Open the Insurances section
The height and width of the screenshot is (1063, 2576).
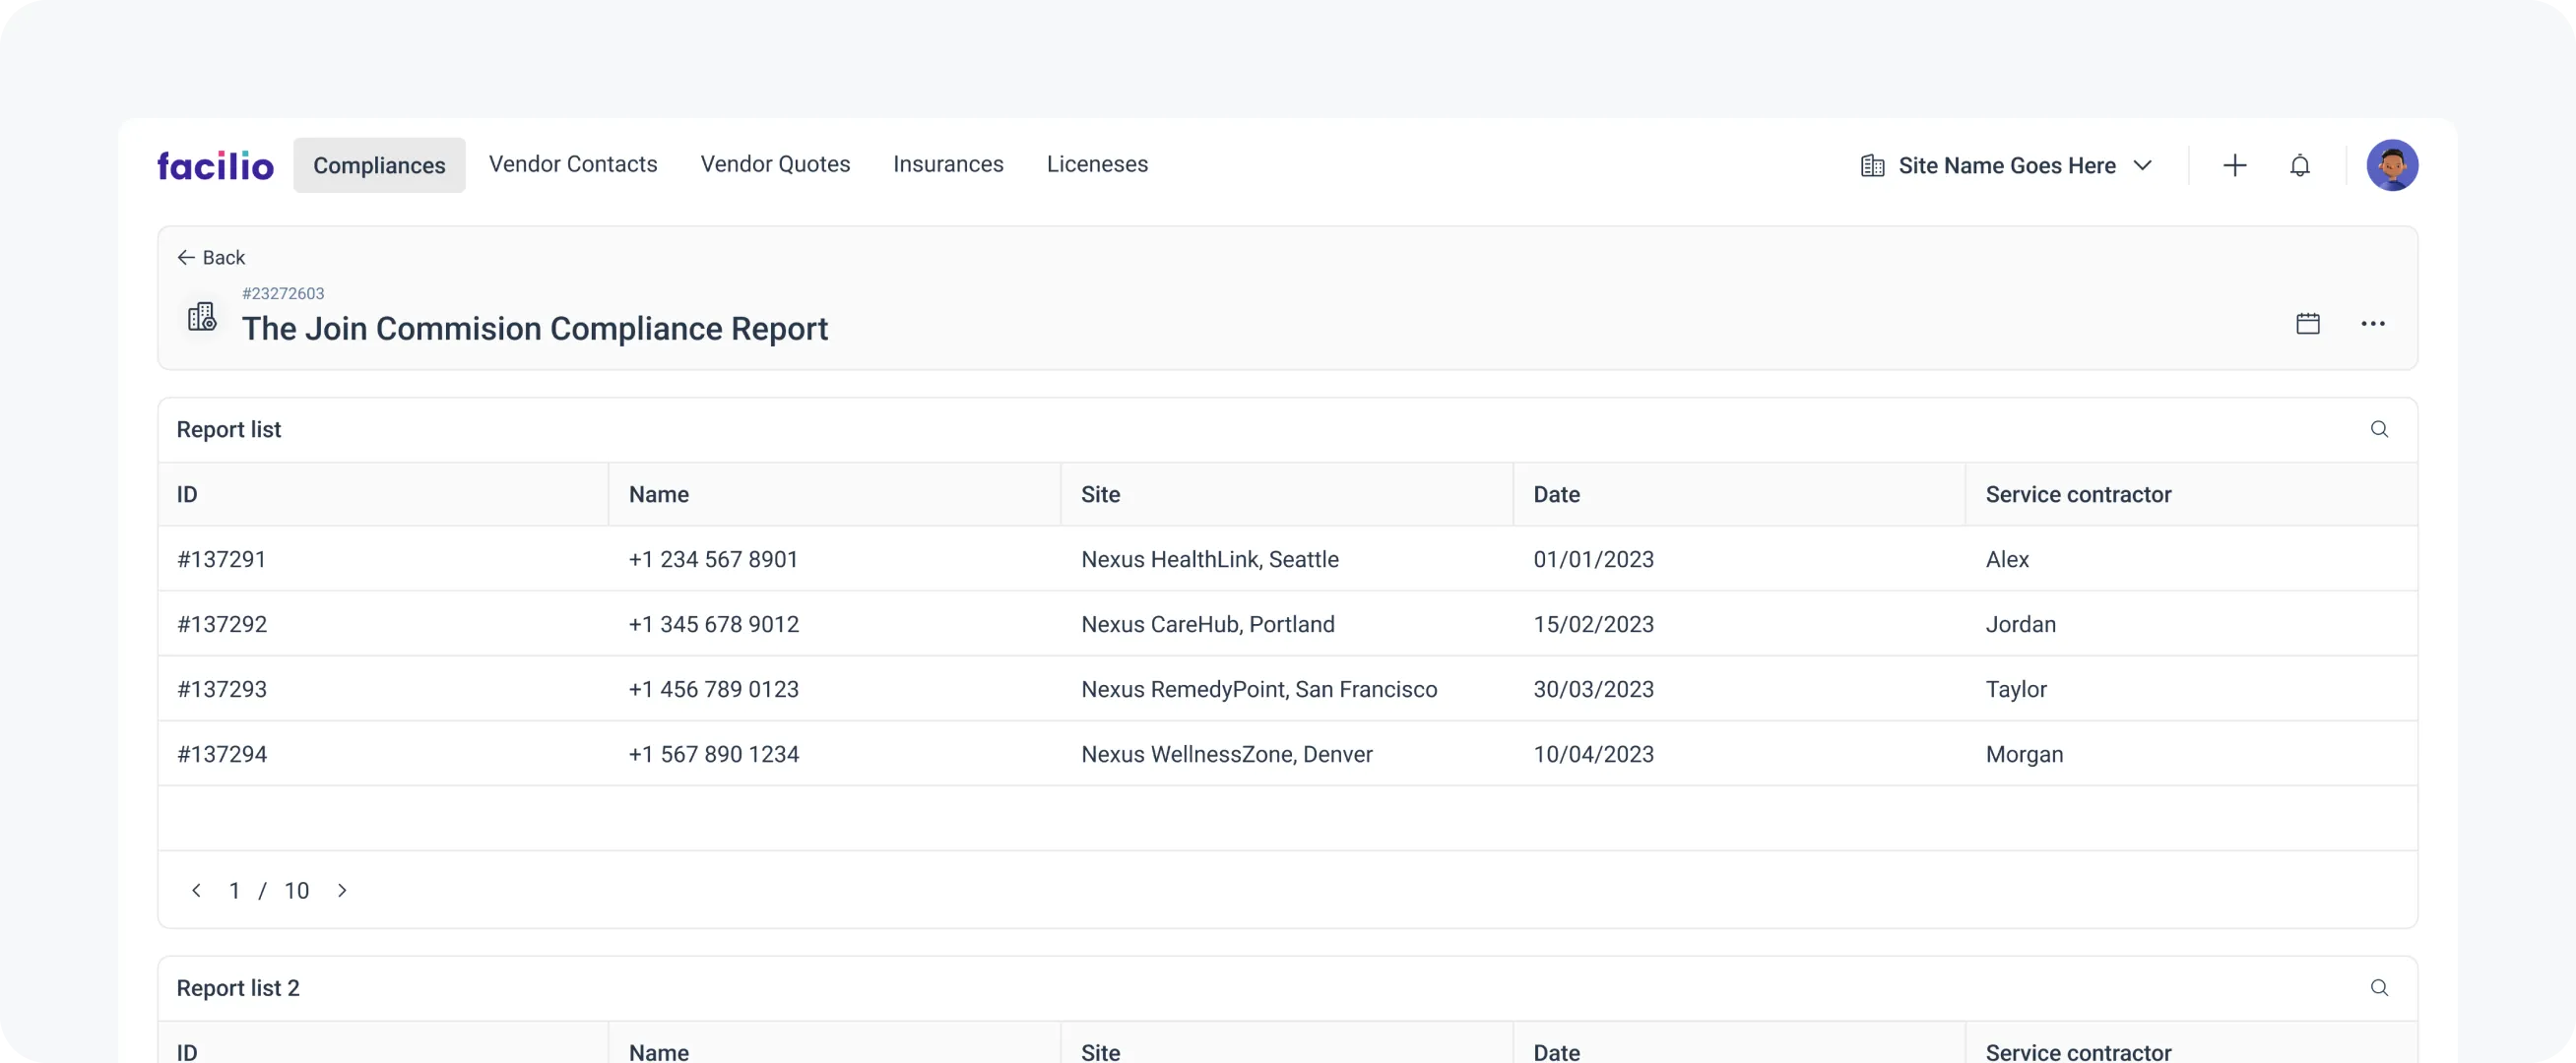[x=948, y=164]
